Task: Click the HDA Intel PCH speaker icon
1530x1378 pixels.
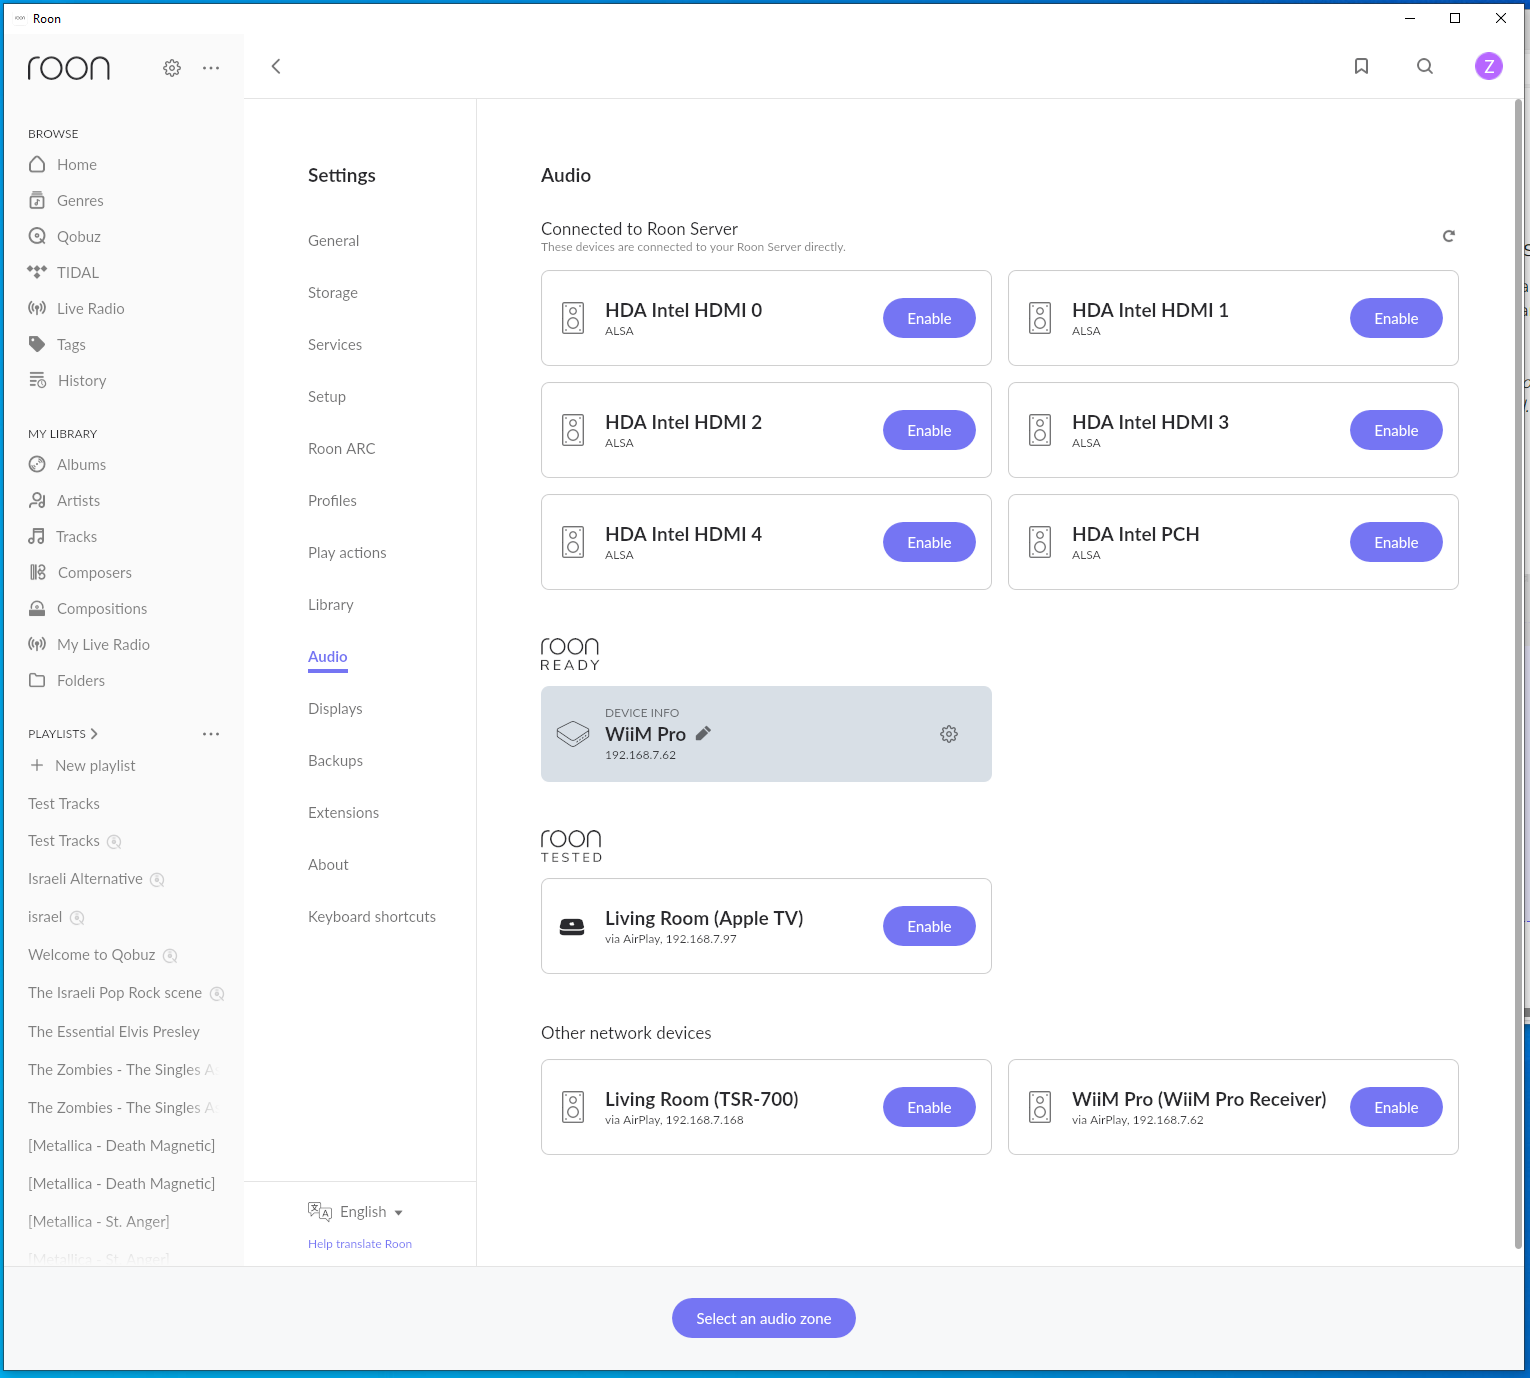Action: point(1040,542)
